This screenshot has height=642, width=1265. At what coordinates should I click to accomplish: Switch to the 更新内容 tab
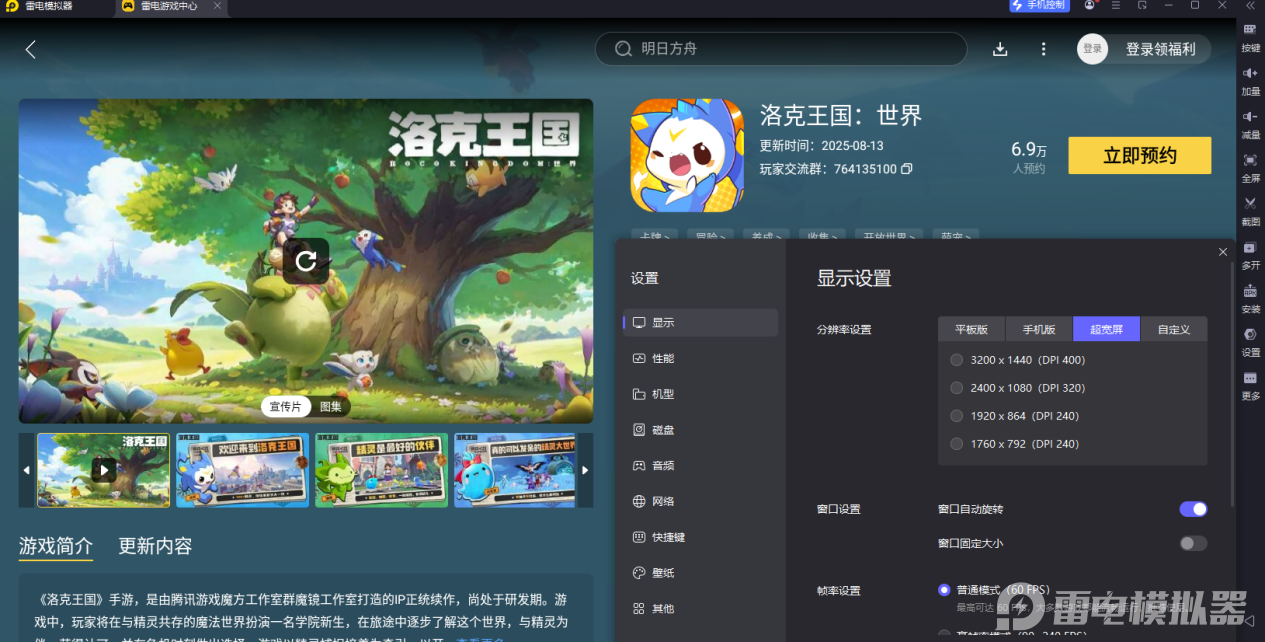[x=155, y=546]
